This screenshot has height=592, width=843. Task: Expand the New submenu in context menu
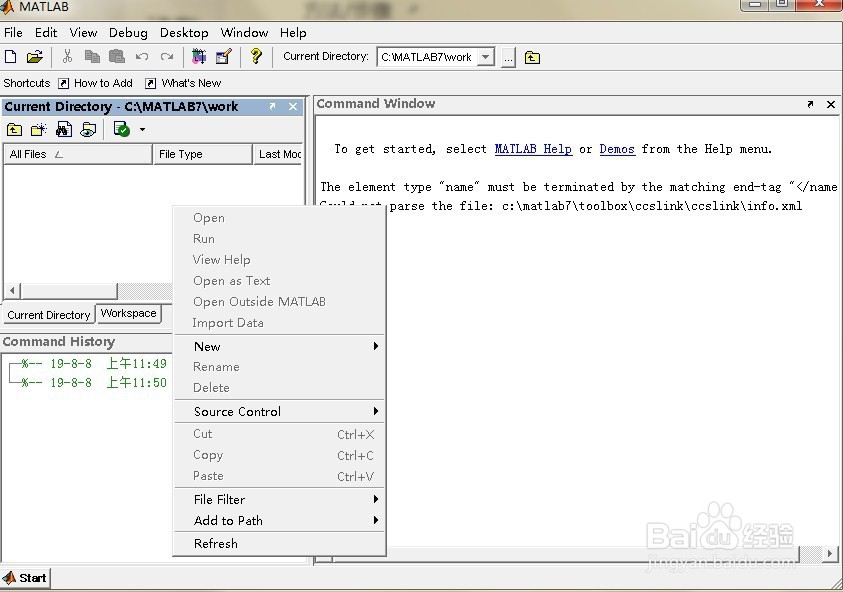280,346
